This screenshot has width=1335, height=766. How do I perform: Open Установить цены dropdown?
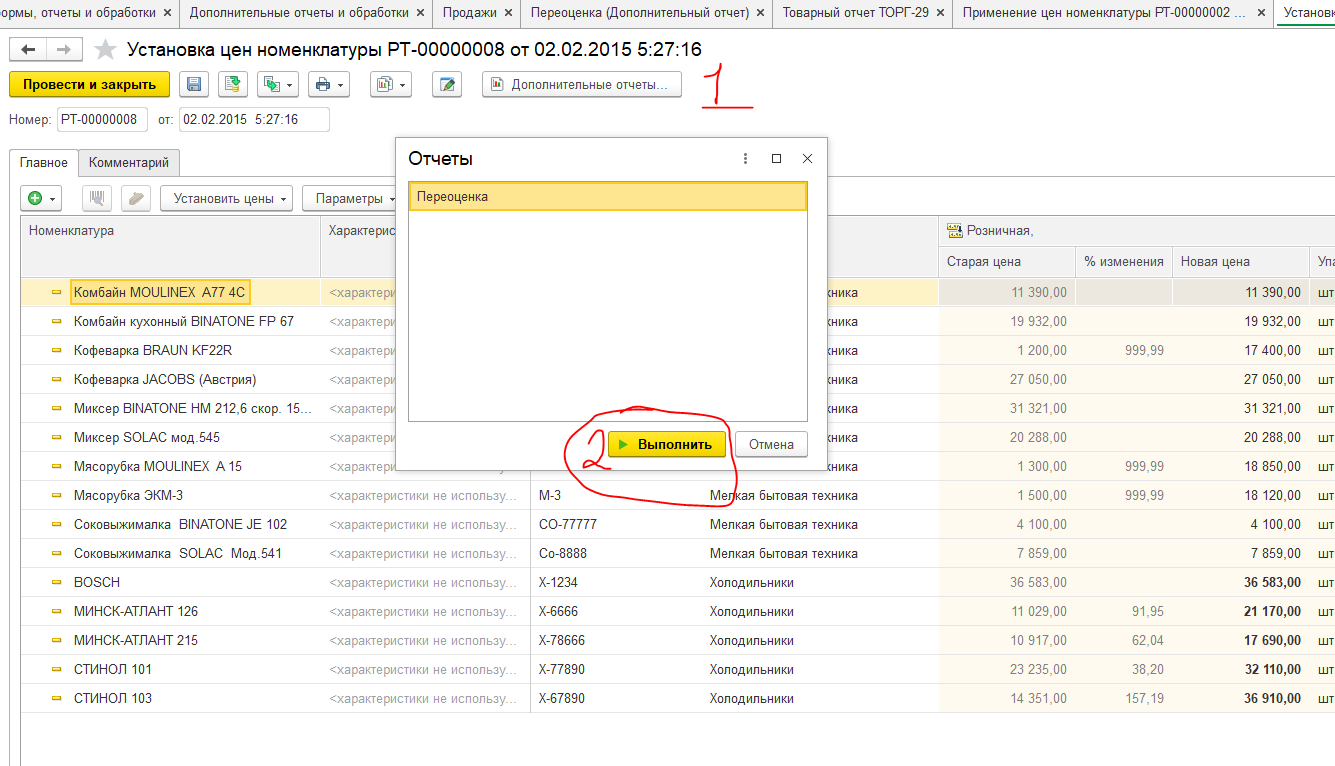[x=226, y=198]
